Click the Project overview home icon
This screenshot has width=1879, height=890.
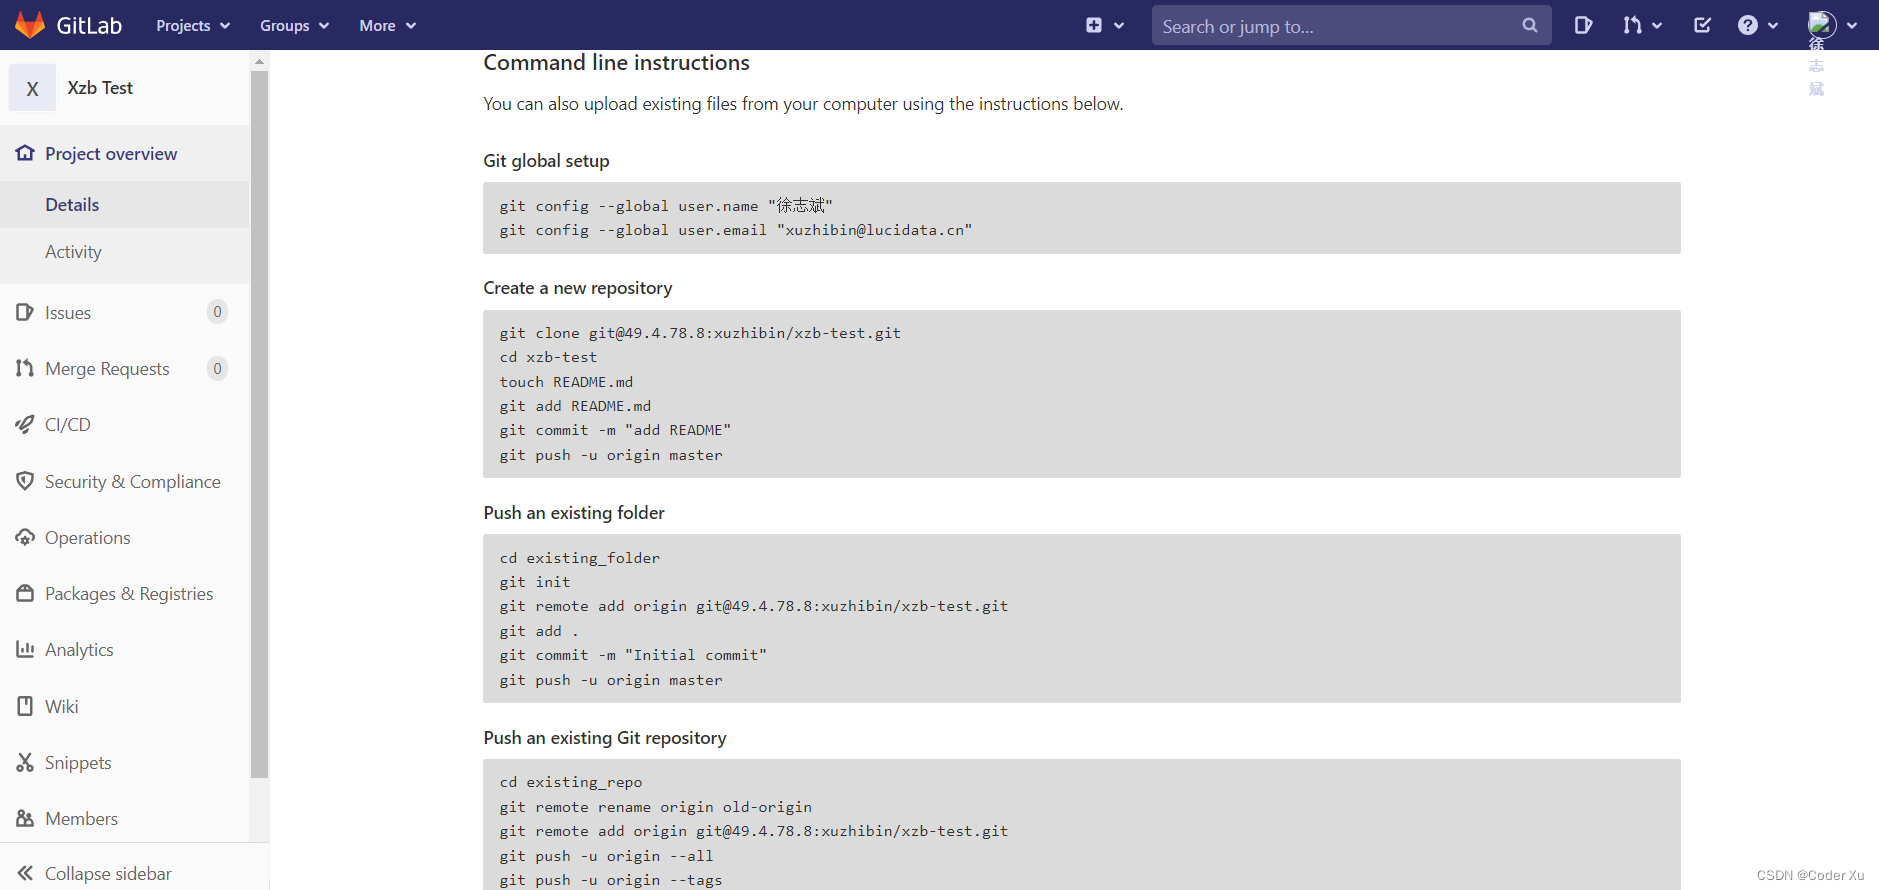pos(25,153)
